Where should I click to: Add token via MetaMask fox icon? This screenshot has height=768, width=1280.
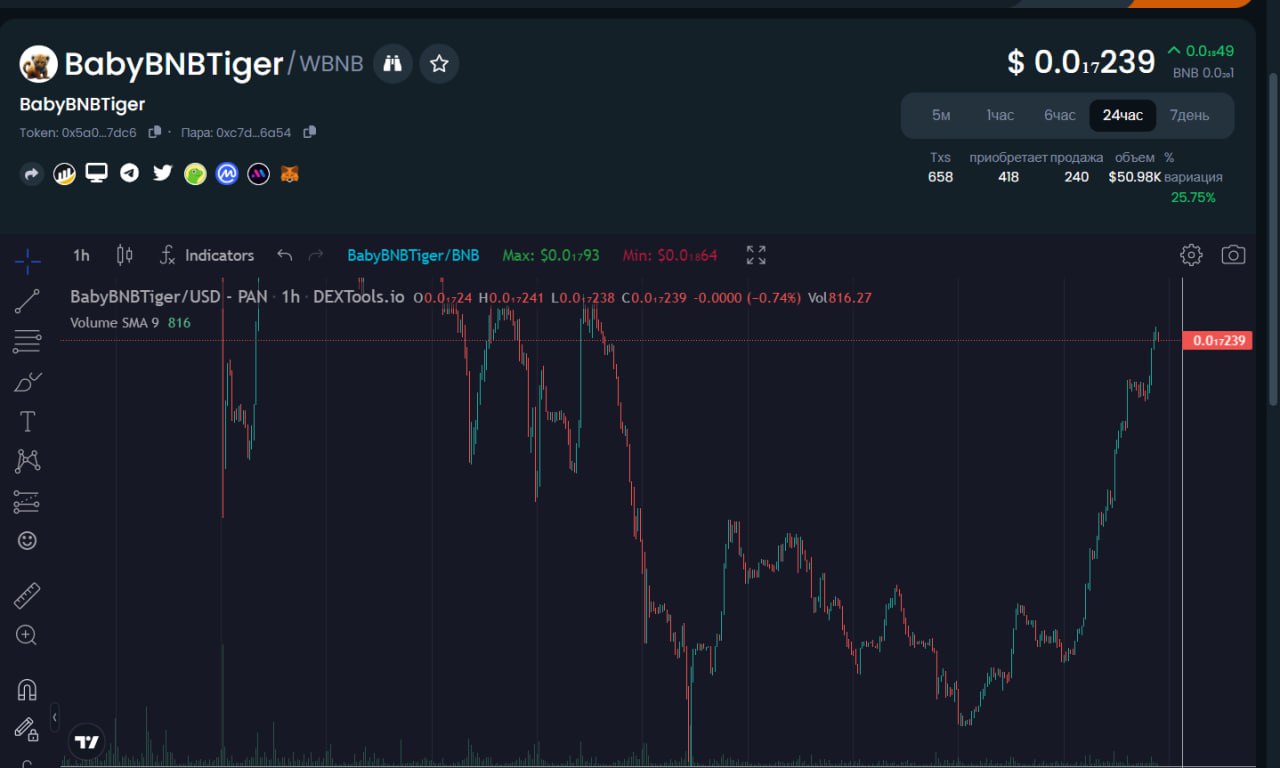click(x=289, y=174)
